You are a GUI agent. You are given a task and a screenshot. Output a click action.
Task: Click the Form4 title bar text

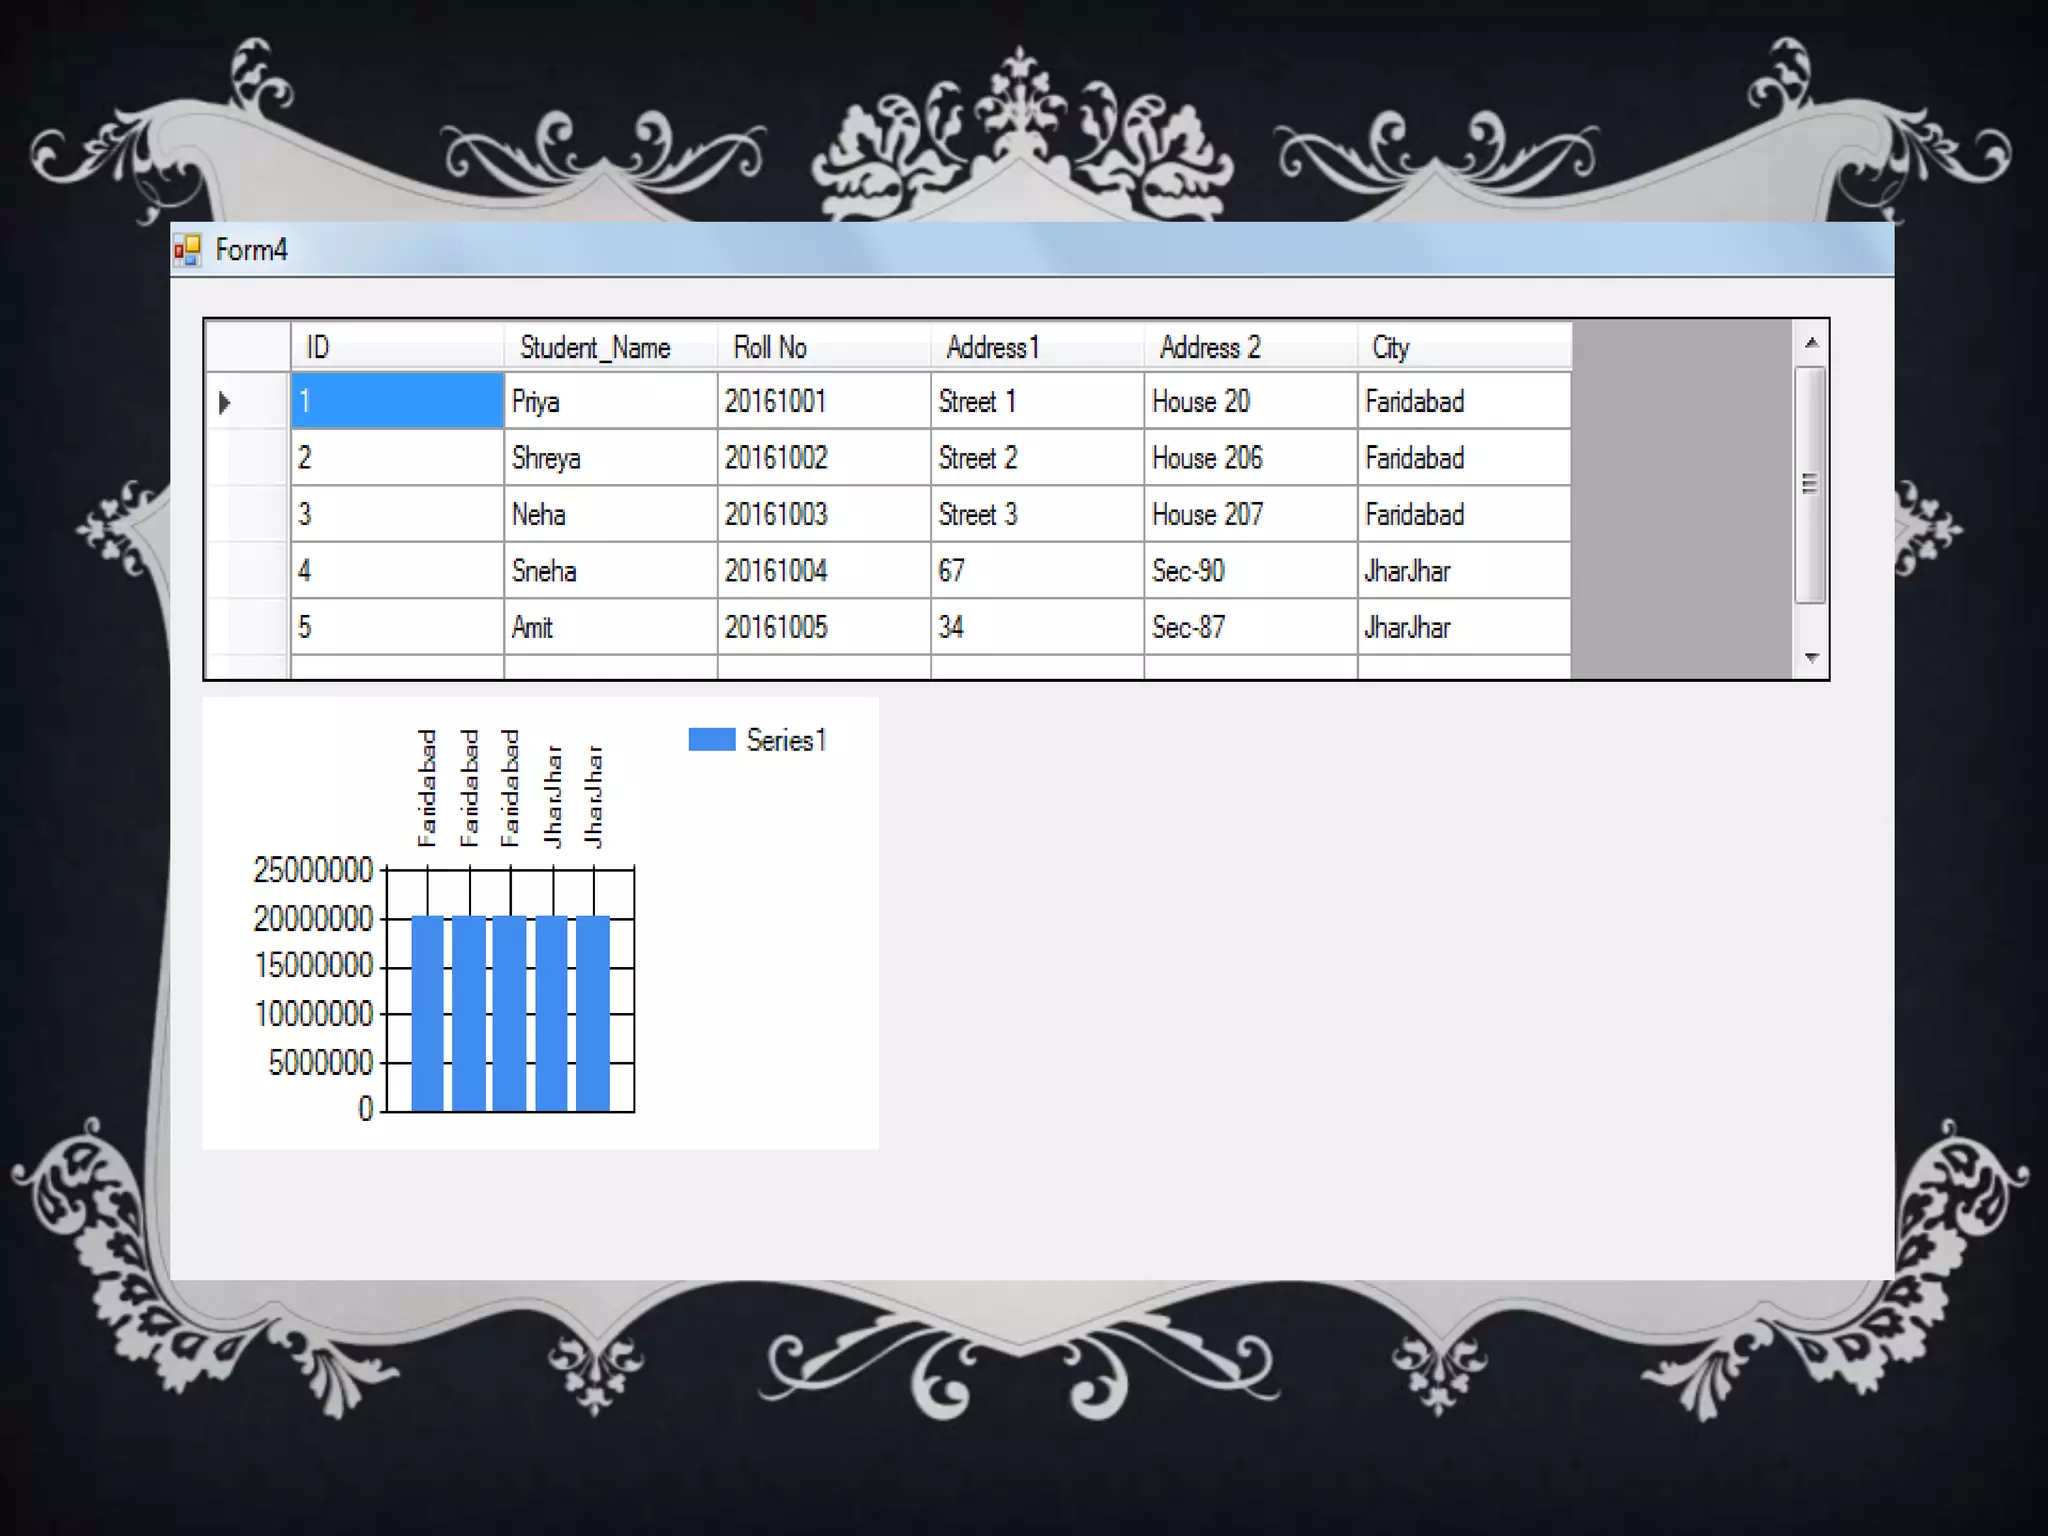tap(251, 250)
